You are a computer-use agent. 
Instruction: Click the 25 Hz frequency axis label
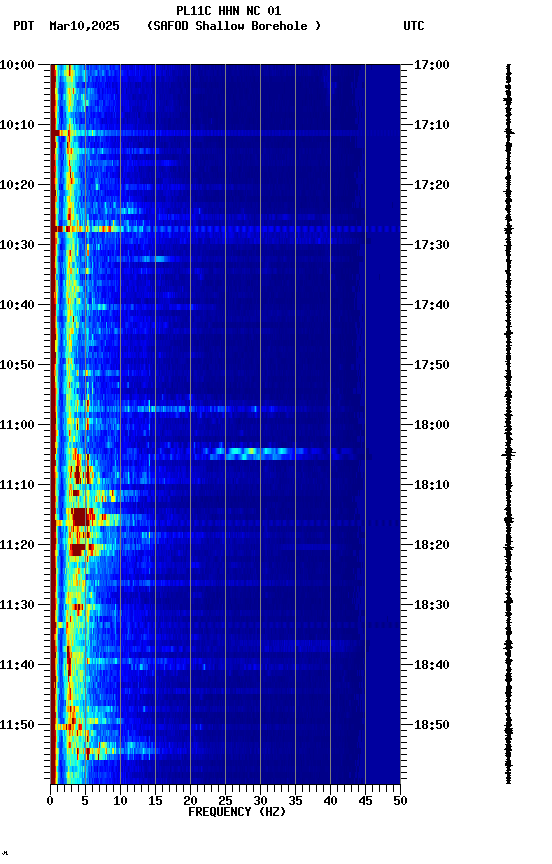225,801
